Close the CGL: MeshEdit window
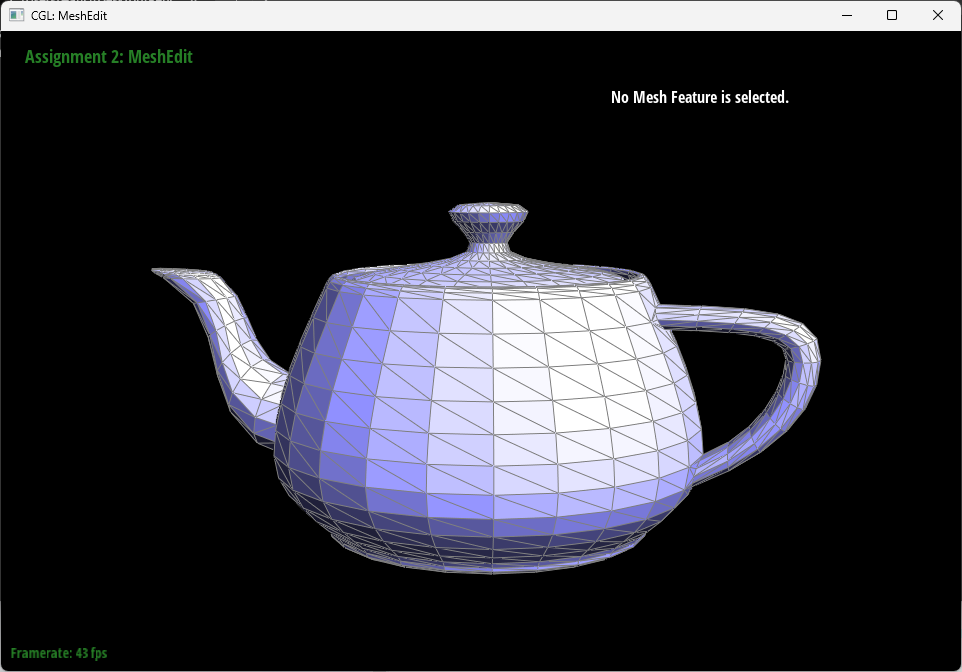Image resolution: width=962 pixels, height=672 pixels. coord(937,15)
